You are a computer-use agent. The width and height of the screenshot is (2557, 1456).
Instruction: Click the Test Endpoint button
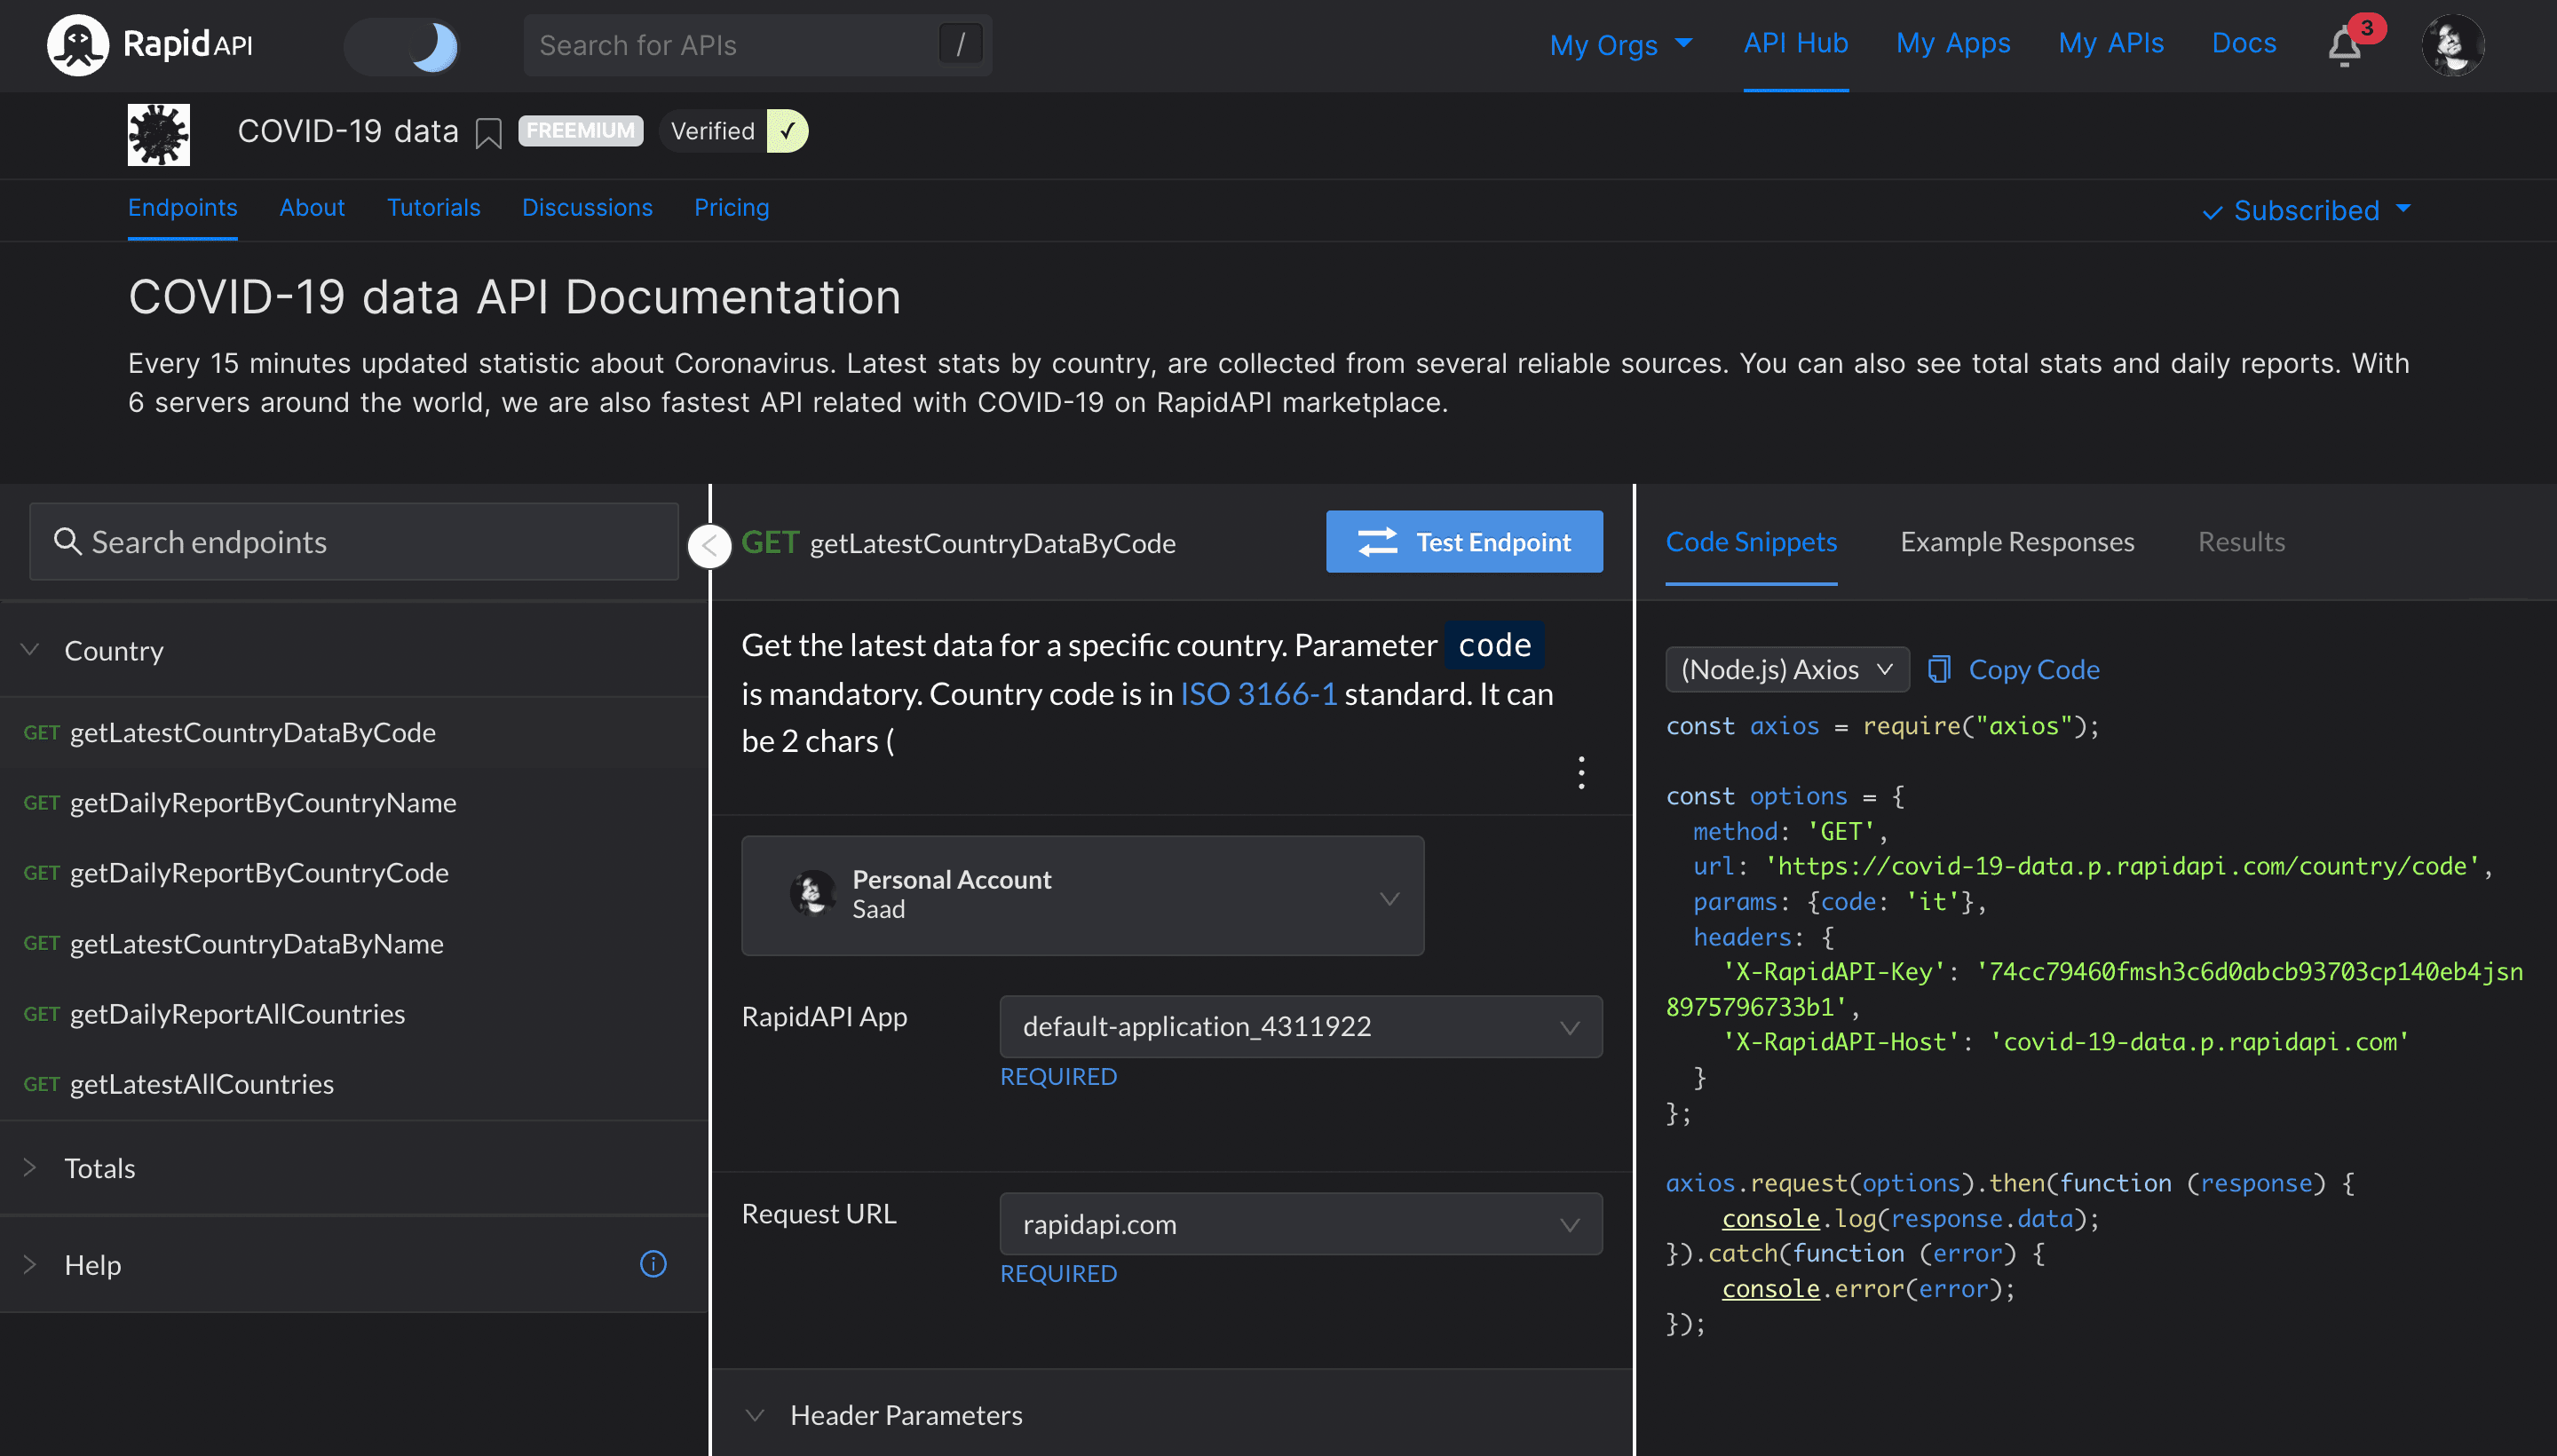(1464, 542)
